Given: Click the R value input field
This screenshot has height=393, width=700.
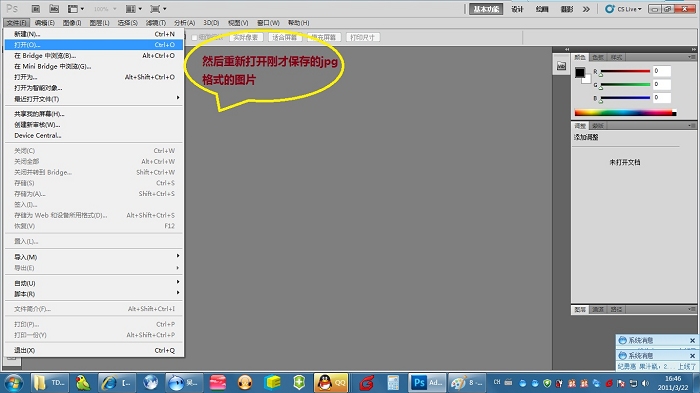Looking at the screenshot, I should 662,71.
